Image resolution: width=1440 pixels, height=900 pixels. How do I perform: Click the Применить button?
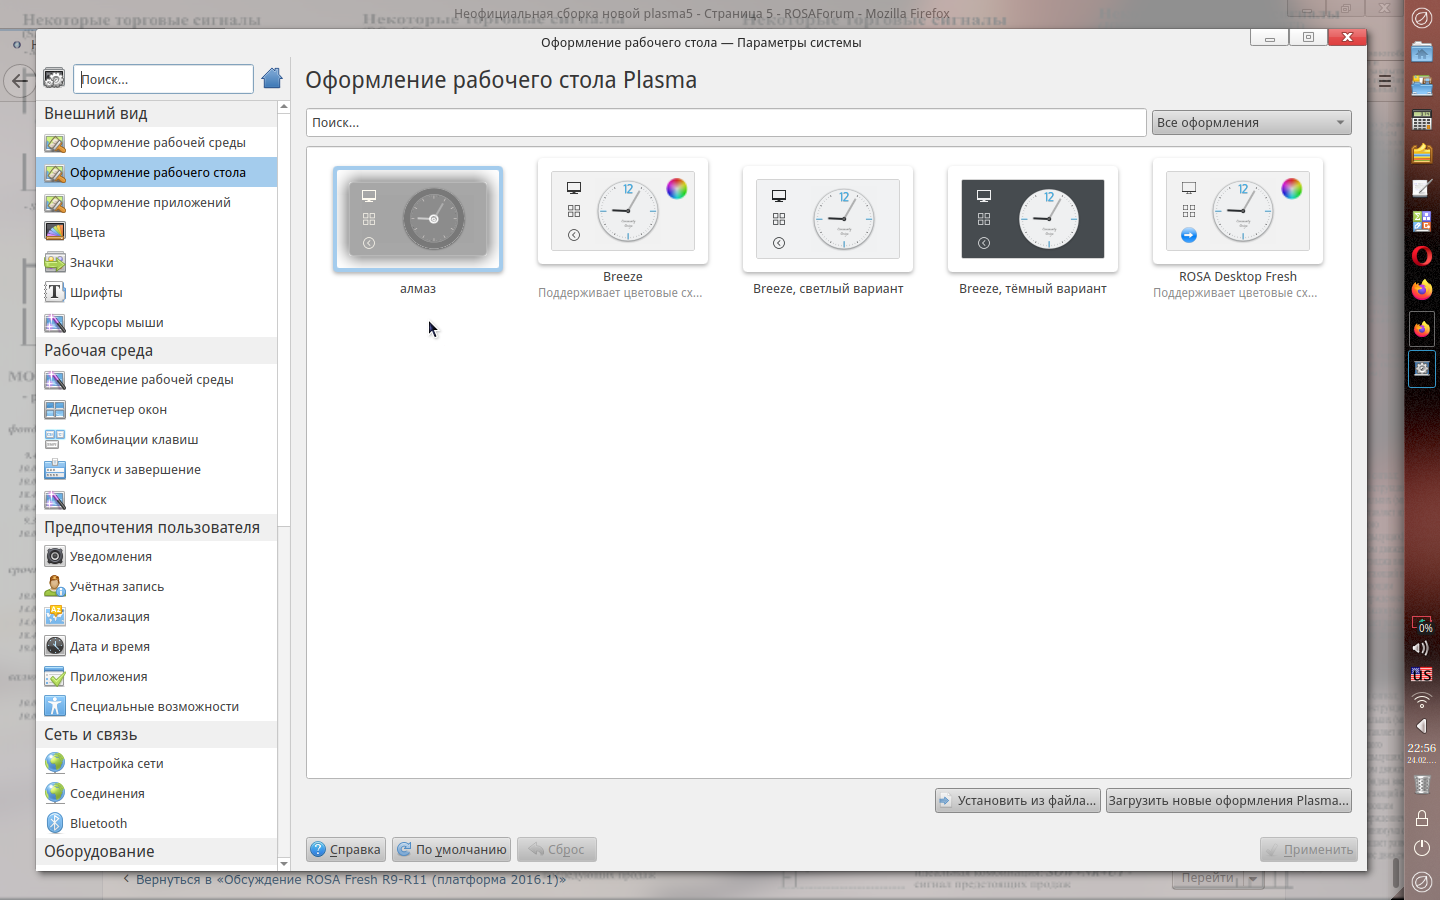pos(1309,849)
